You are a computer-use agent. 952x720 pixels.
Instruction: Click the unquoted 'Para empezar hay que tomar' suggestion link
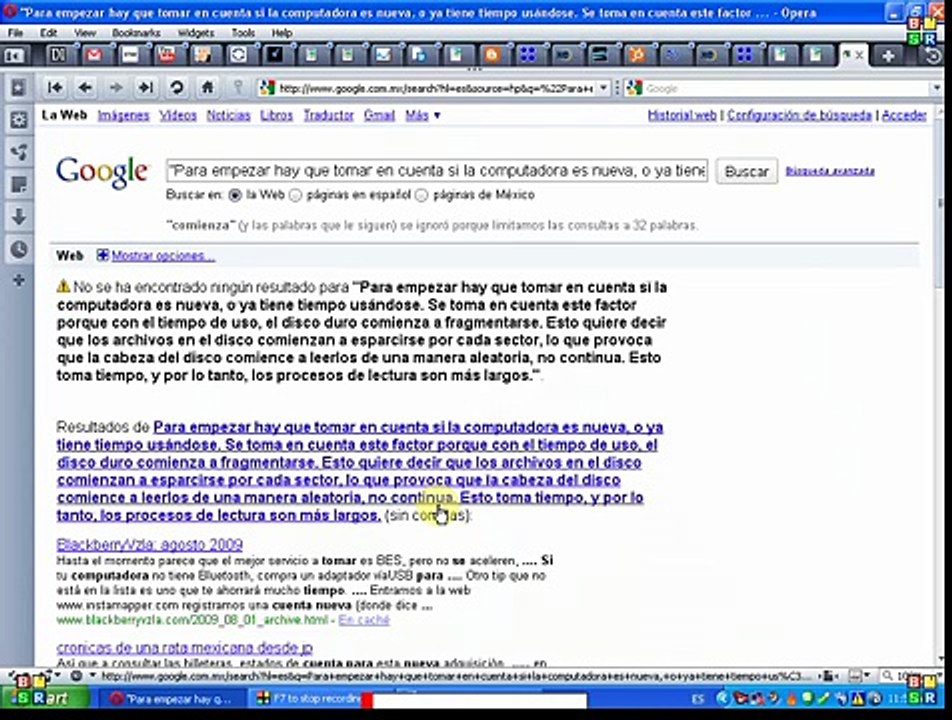click(x=359, y=471)
